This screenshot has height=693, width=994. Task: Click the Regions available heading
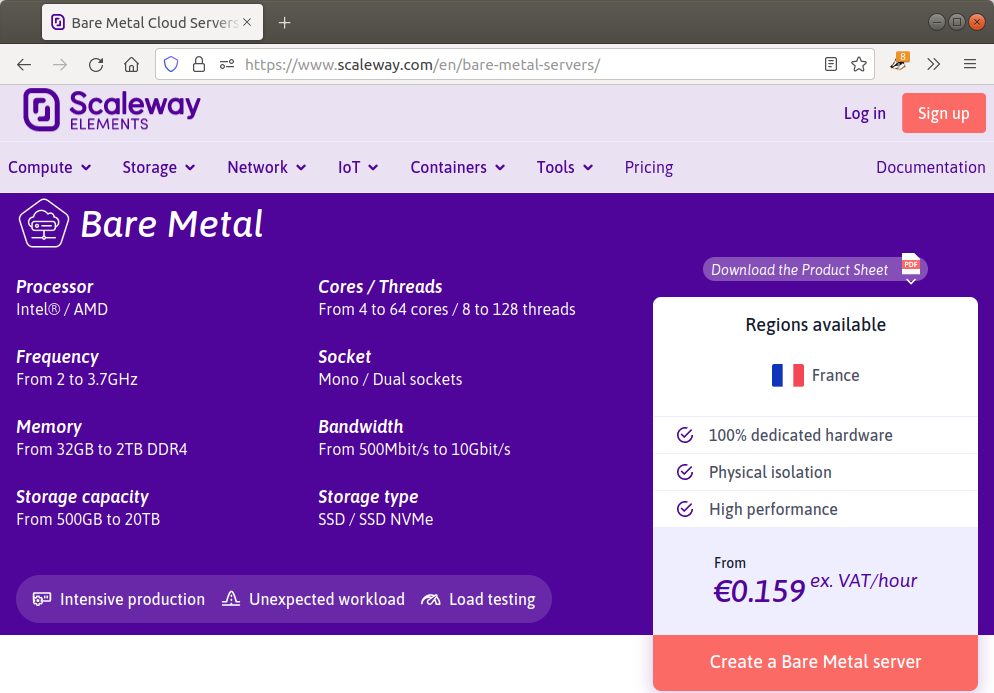[815, 325]
